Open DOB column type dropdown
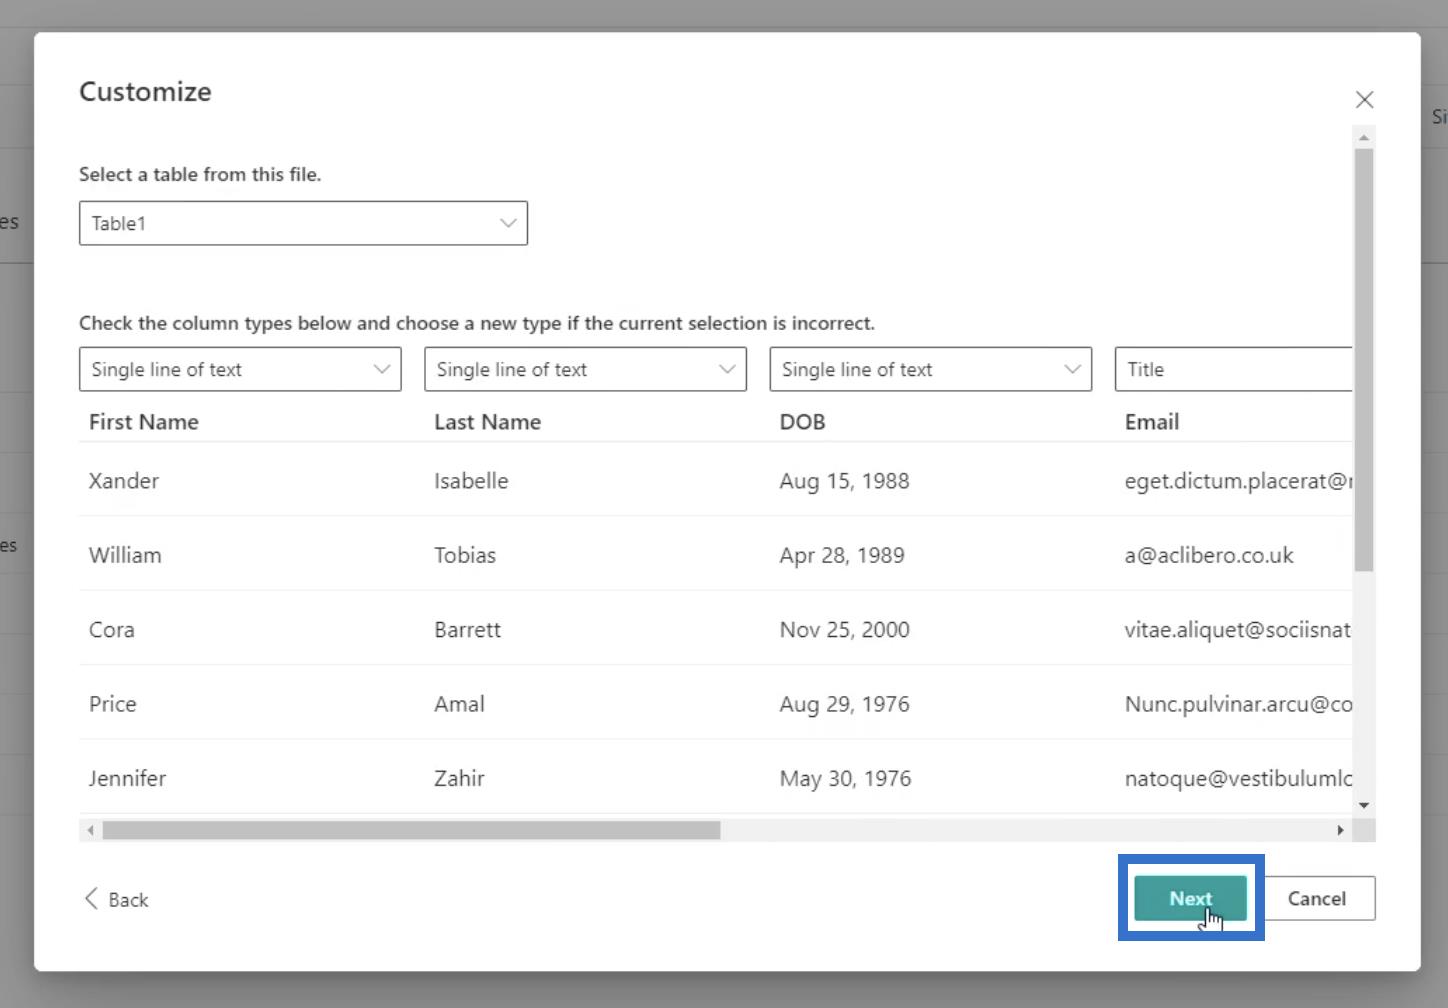The height and width of the screenshot is (1008, 1448). point(930,369)
